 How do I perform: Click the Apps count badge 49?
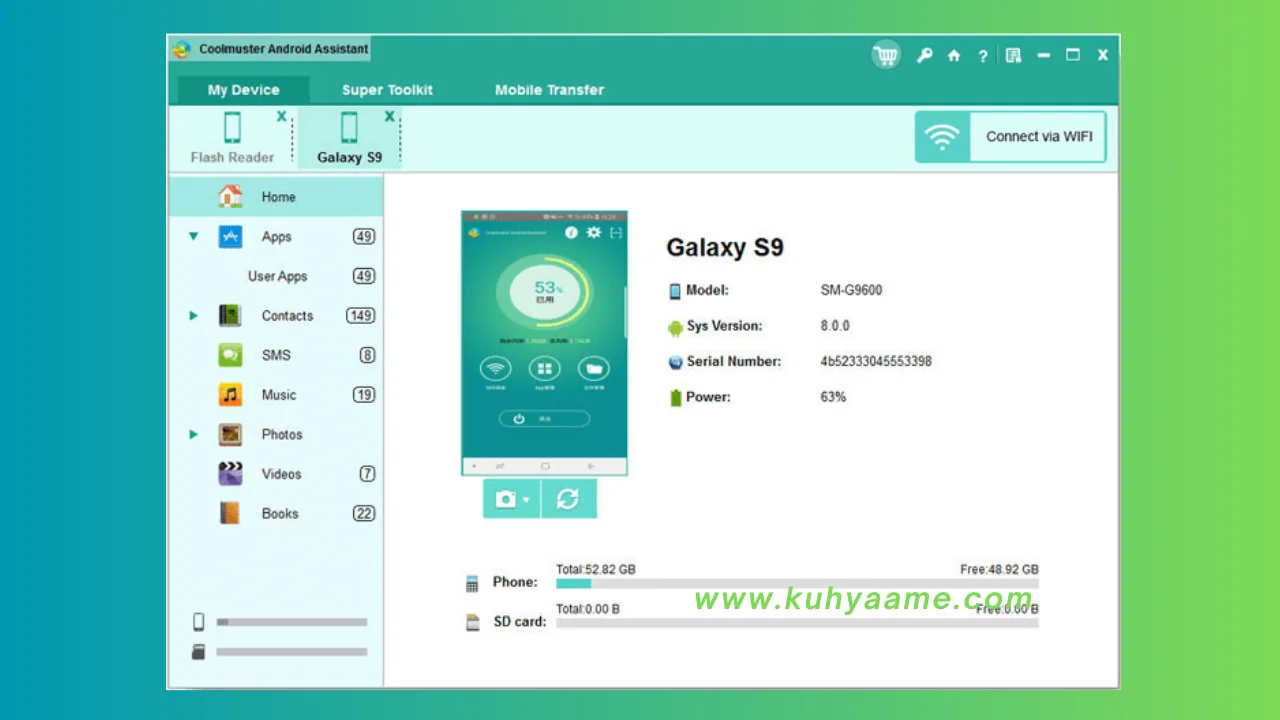point(363,237)
